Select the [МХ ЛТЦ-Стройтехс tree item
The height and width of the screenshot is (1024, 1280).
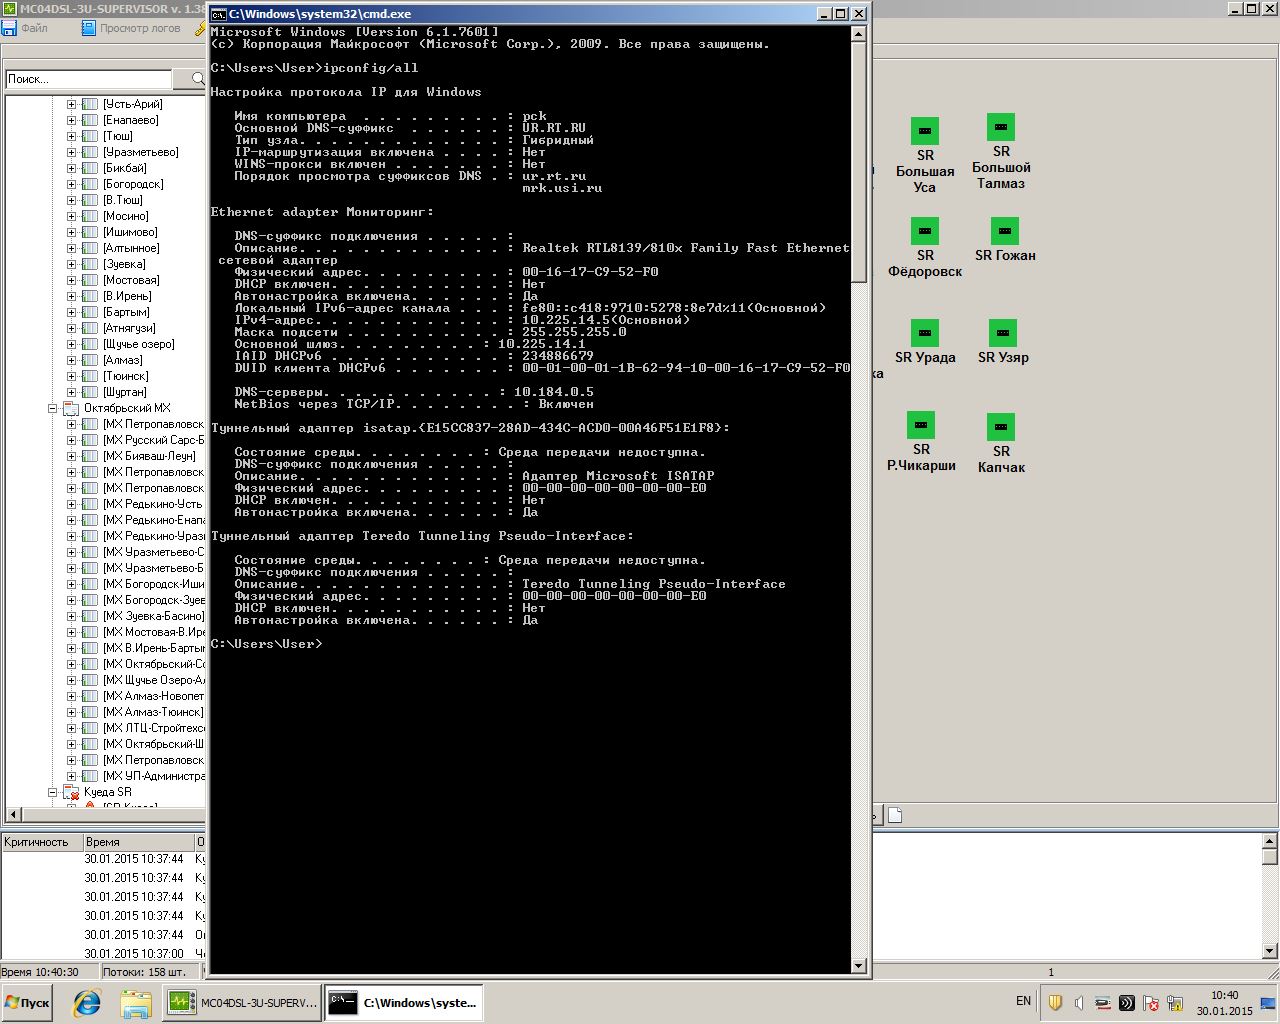[154, 728]
